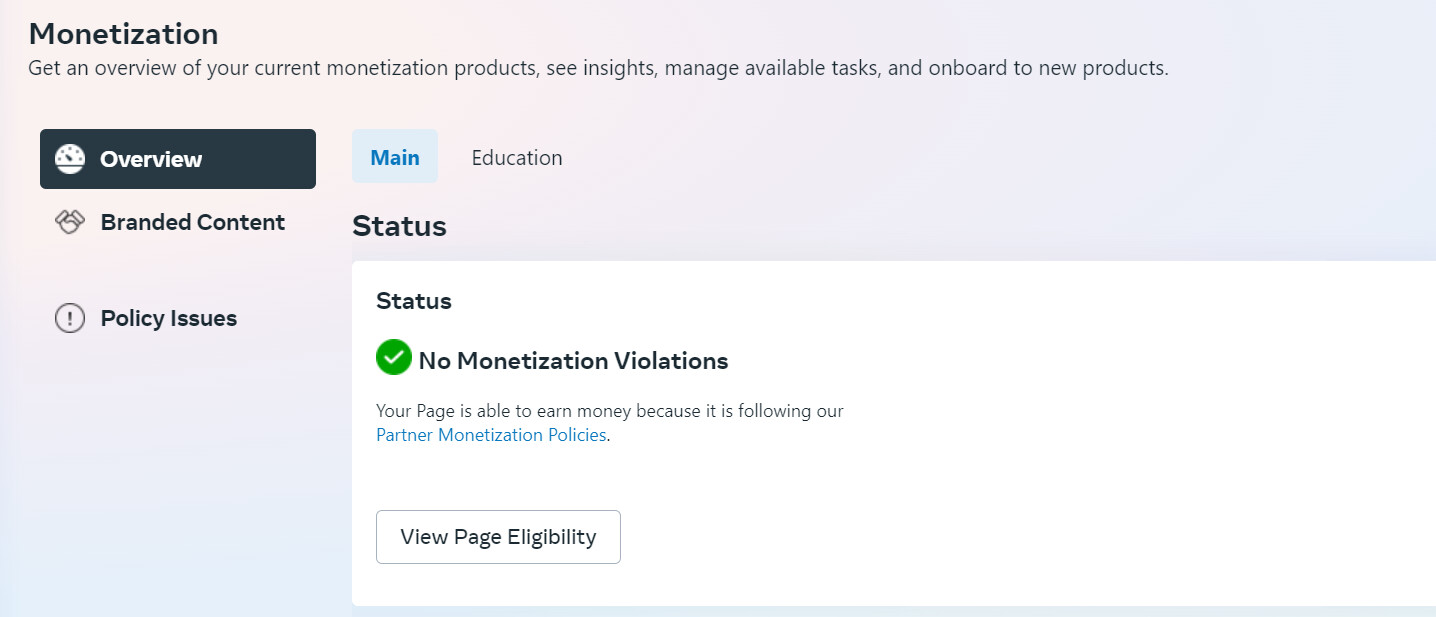Viewport: 1436px width, 617px height.
Task: Click the "Your Page is able to earn money" sentence
Action: [609, 411]
